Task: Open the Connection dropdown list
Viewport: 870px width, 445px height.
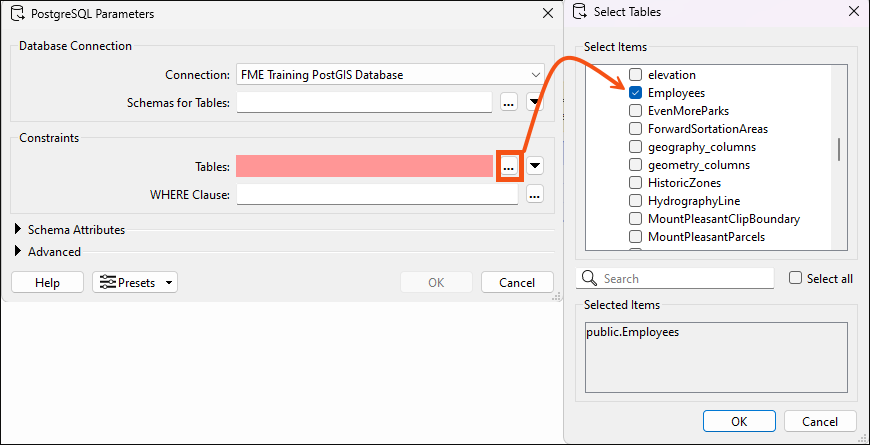Action: click(x=390, y=74)
